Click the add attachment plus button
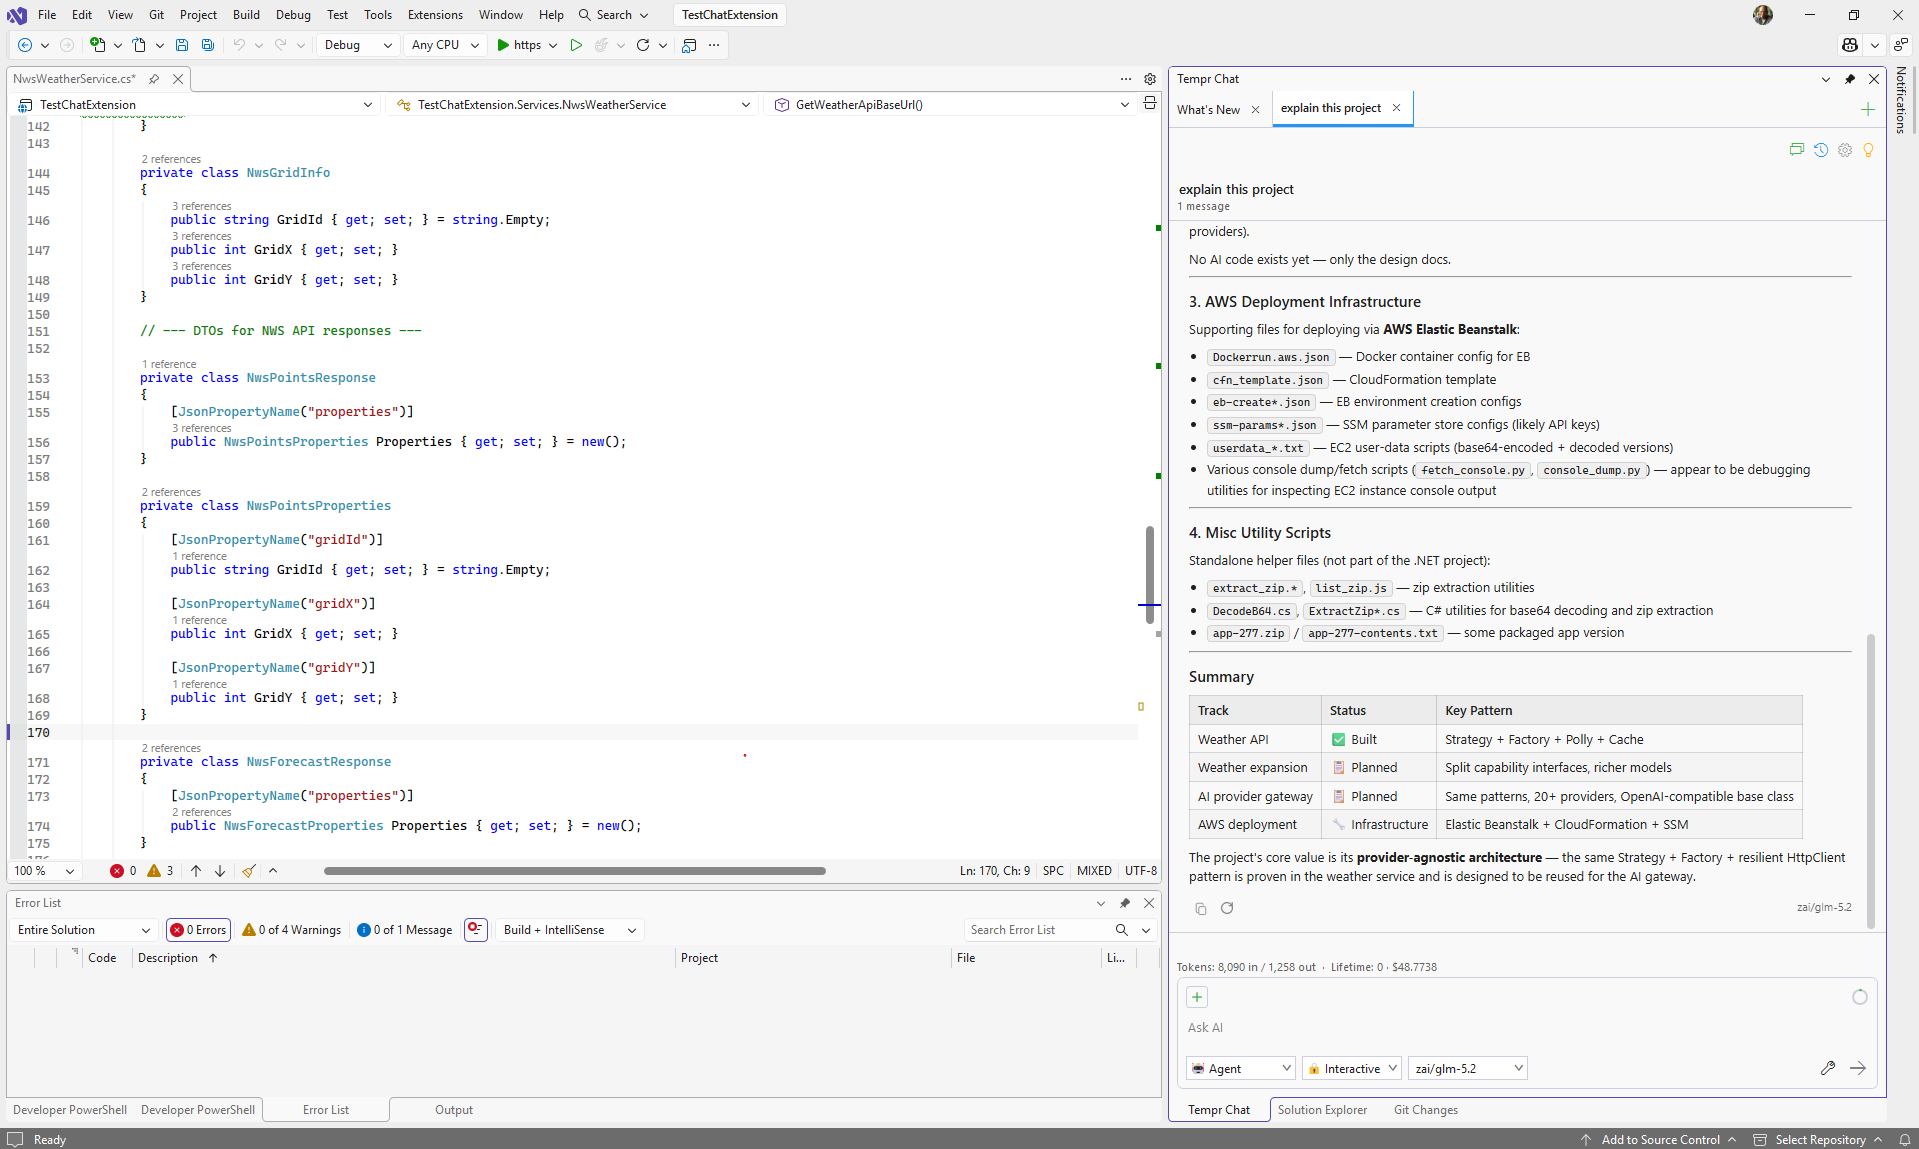The height and width of the screenshot is (1149, 1919). tap(1197, 997)
